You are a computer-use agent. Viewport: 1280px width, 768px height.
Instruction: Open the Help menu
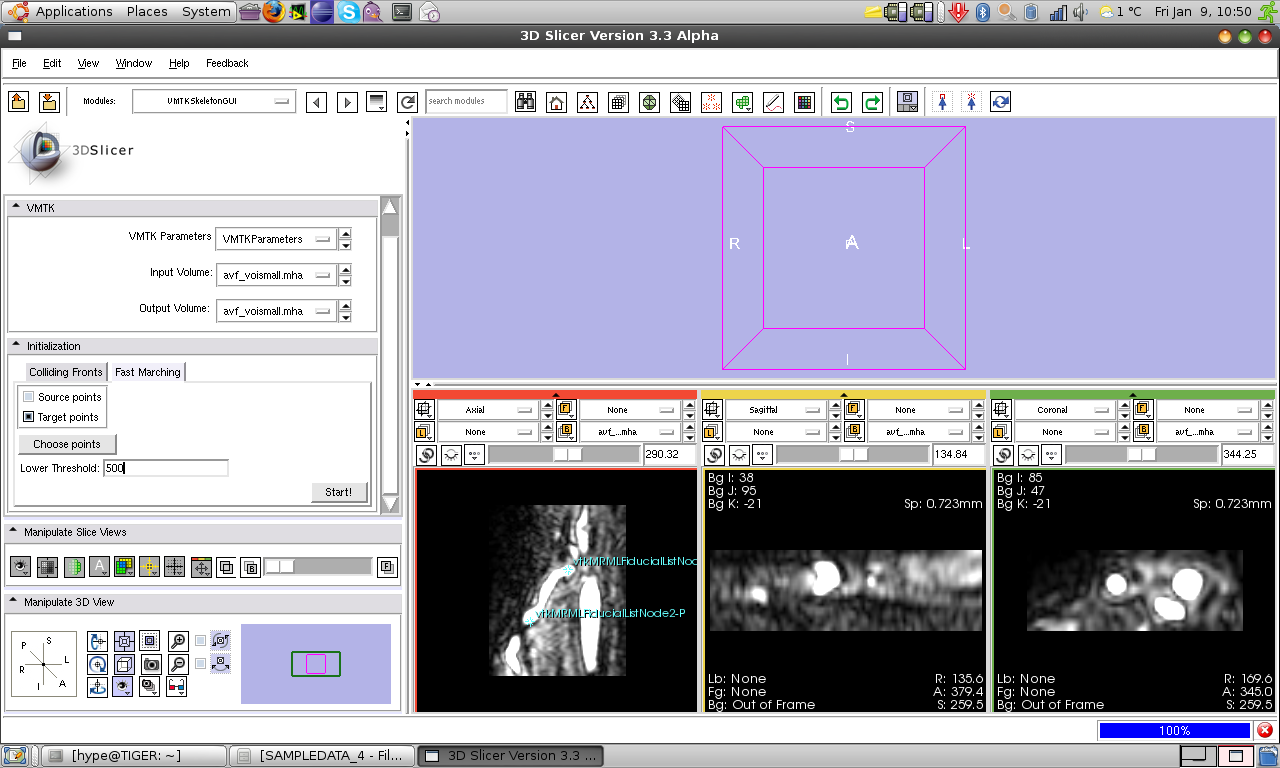pos(179,63)
